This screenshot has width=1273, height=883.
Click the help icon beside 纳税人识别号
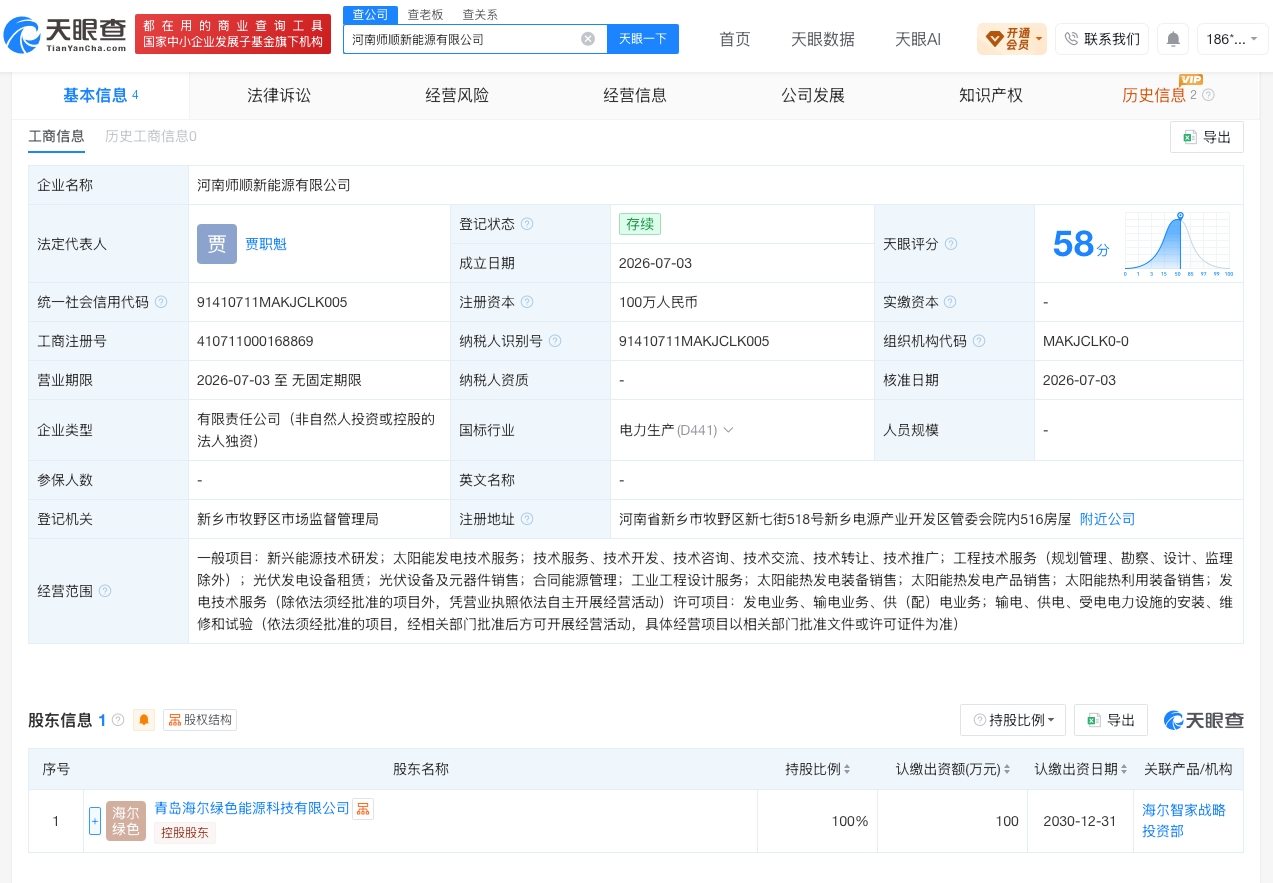555,341
